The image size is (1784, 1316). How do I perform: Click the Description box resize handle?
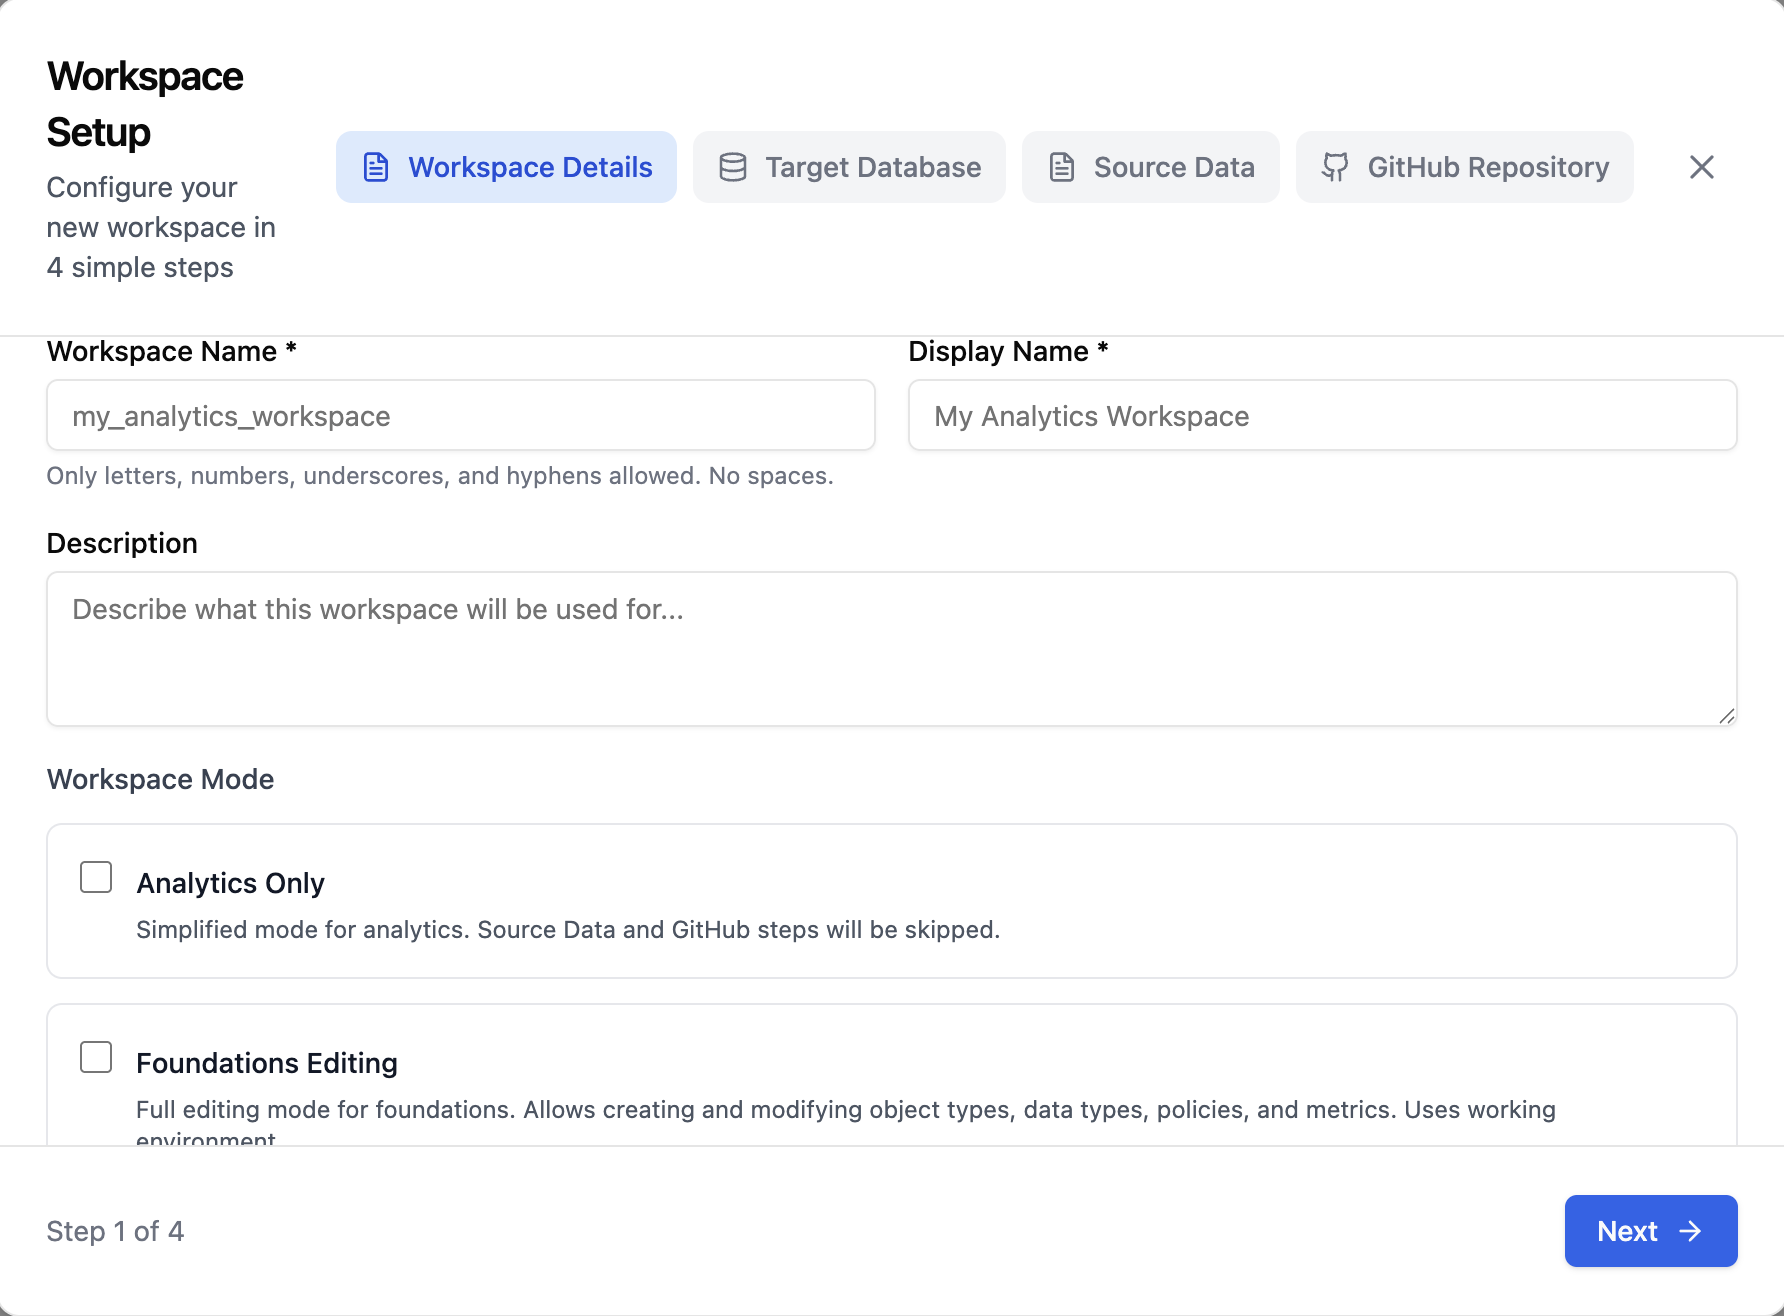1726,715
